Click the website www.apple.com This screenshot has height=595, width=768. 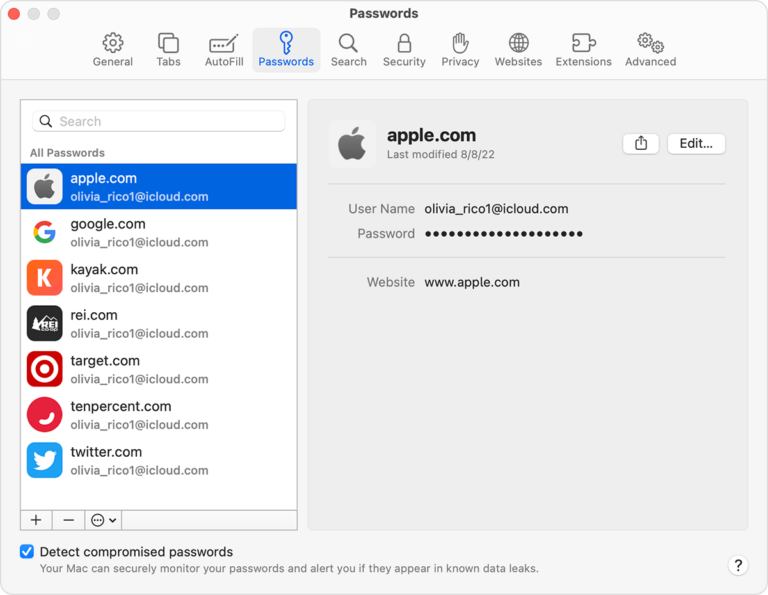point(472,283)
